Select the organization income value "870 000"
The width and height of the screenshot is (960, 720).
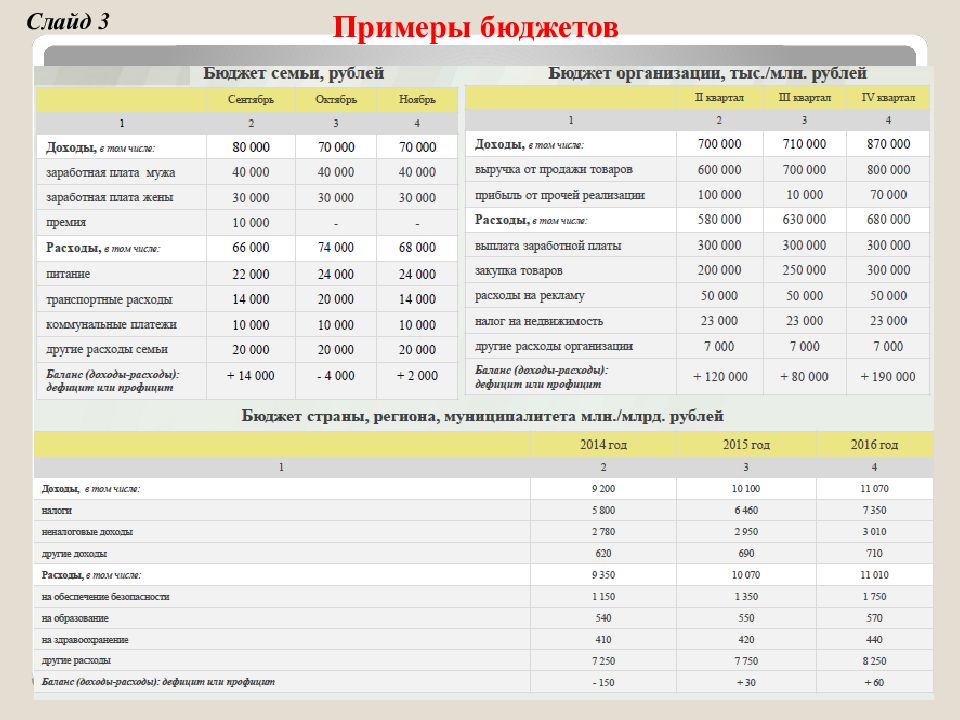click(x=888, y=144)
